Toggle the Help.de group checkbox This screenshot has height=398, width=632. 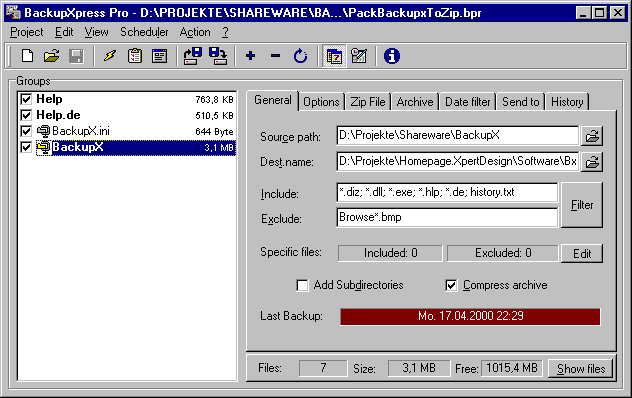26,115
